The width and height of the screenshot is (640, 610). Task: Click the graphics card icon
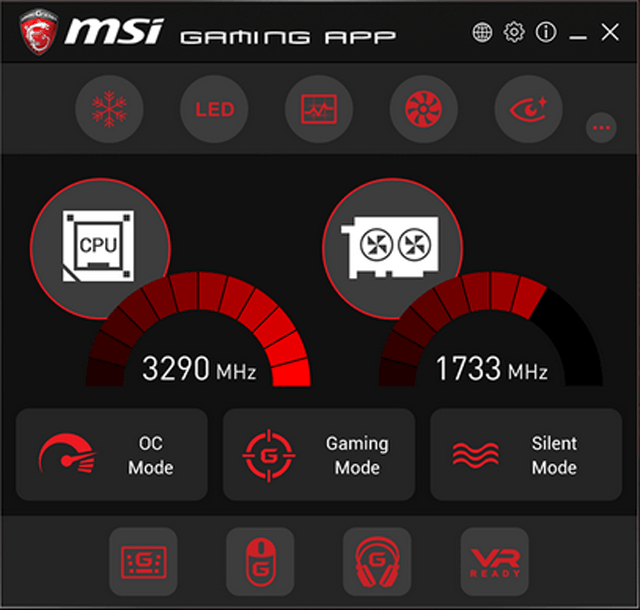pyautogui.click(x=390, y=247)
